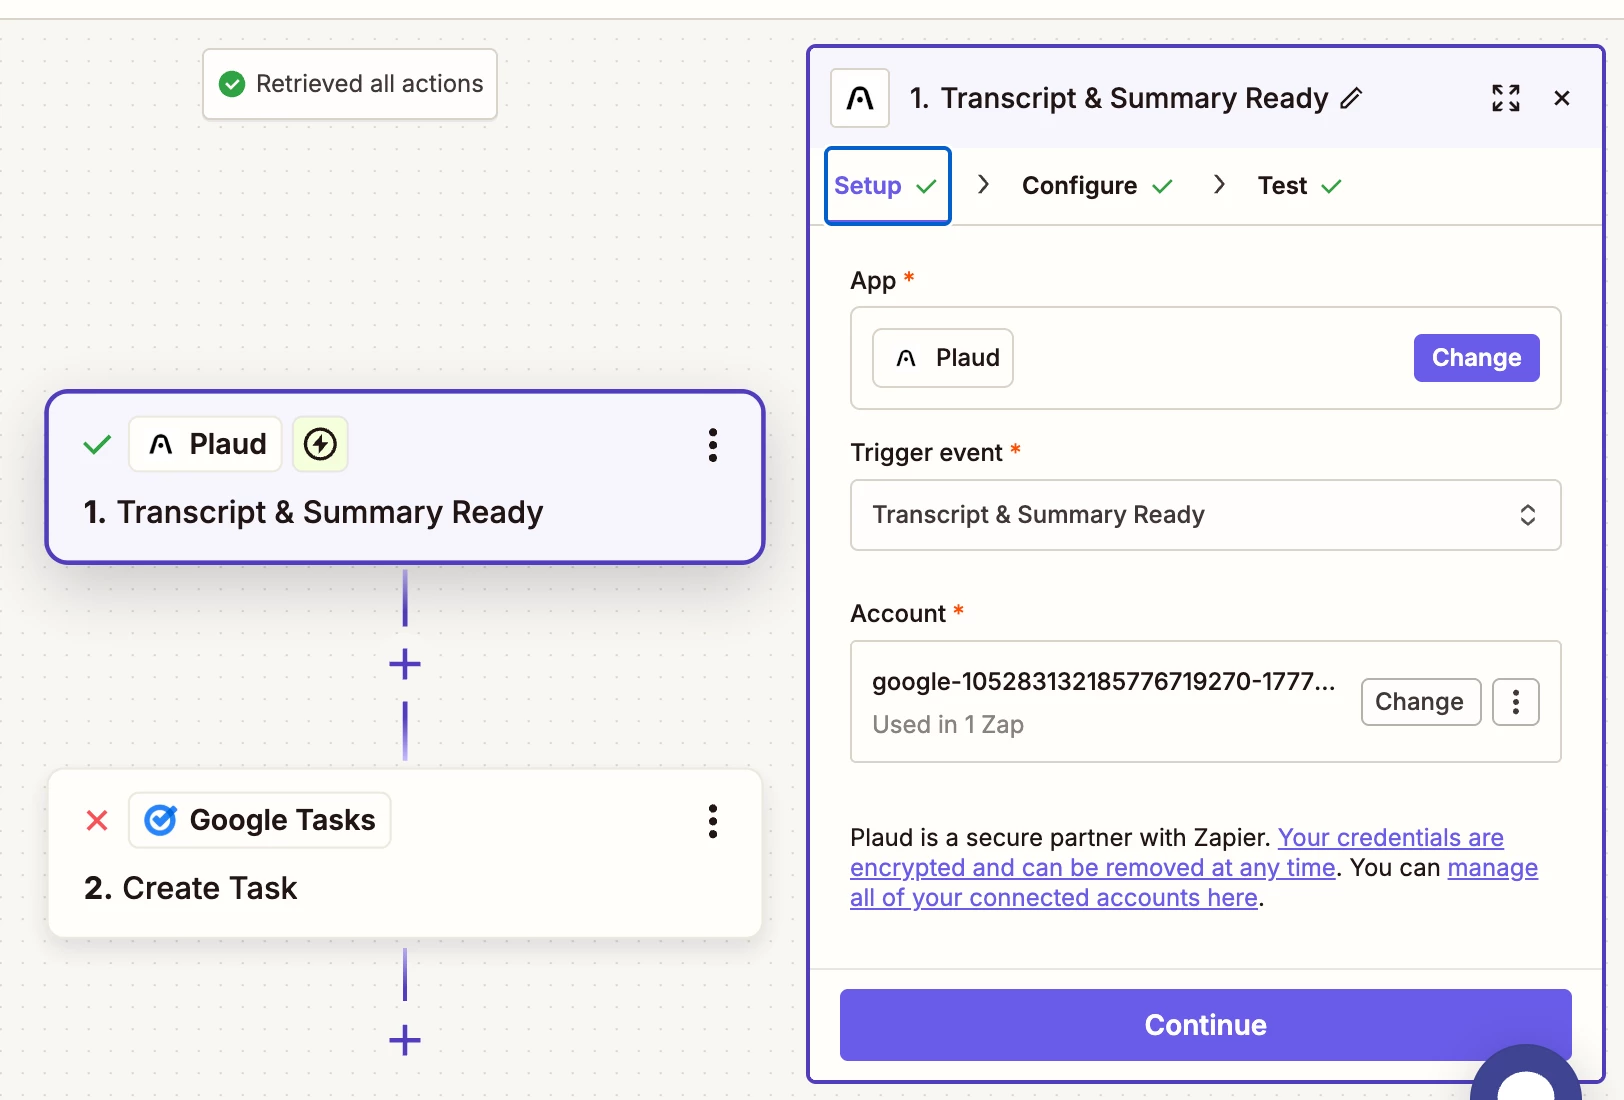Click the red X error icon on Google Tasks
This screenshot has width=1624, height=1100.
[97, 821]
